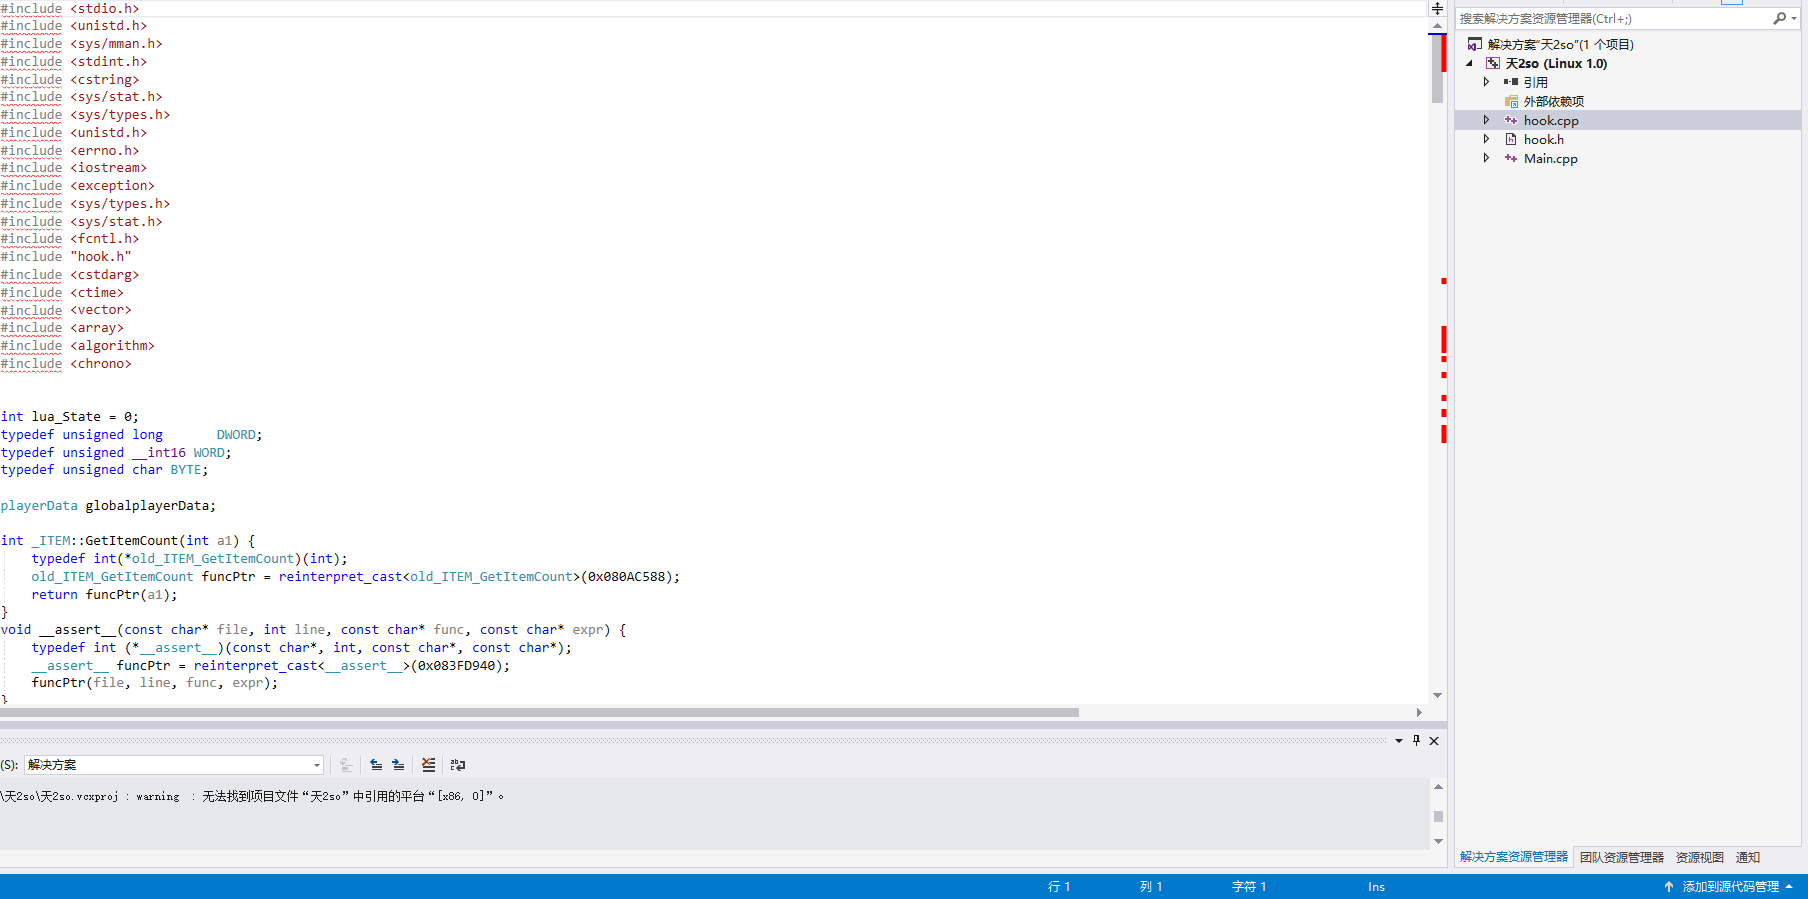
Task: Toggle auto-hide pin on output panel
Action: (x=1416, y=741)
